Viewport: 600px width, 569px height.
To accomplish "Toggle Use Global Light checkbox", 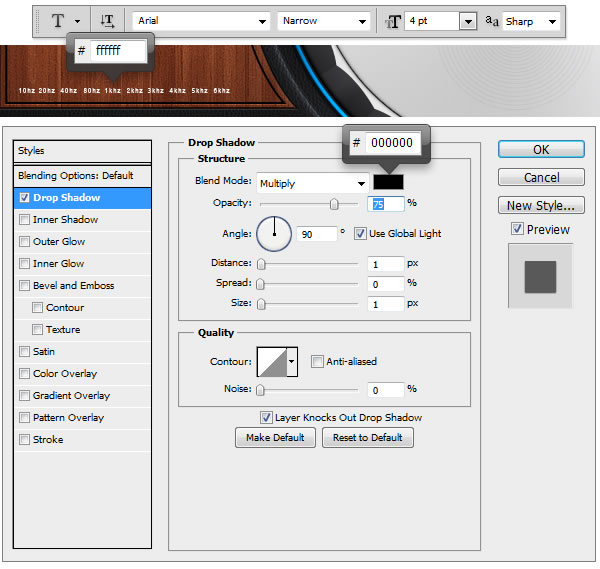I will [x=360, y=233].
